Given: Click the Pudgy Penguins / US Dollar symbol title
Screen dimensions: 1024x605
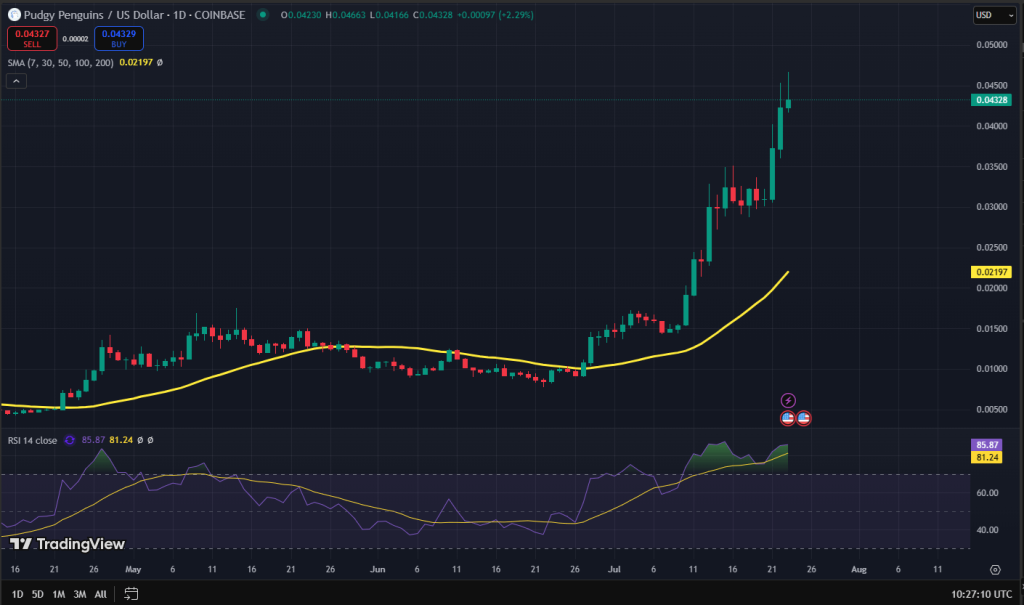Looking at the screenshot, I should pyautogui.click(x=135, y=14).
